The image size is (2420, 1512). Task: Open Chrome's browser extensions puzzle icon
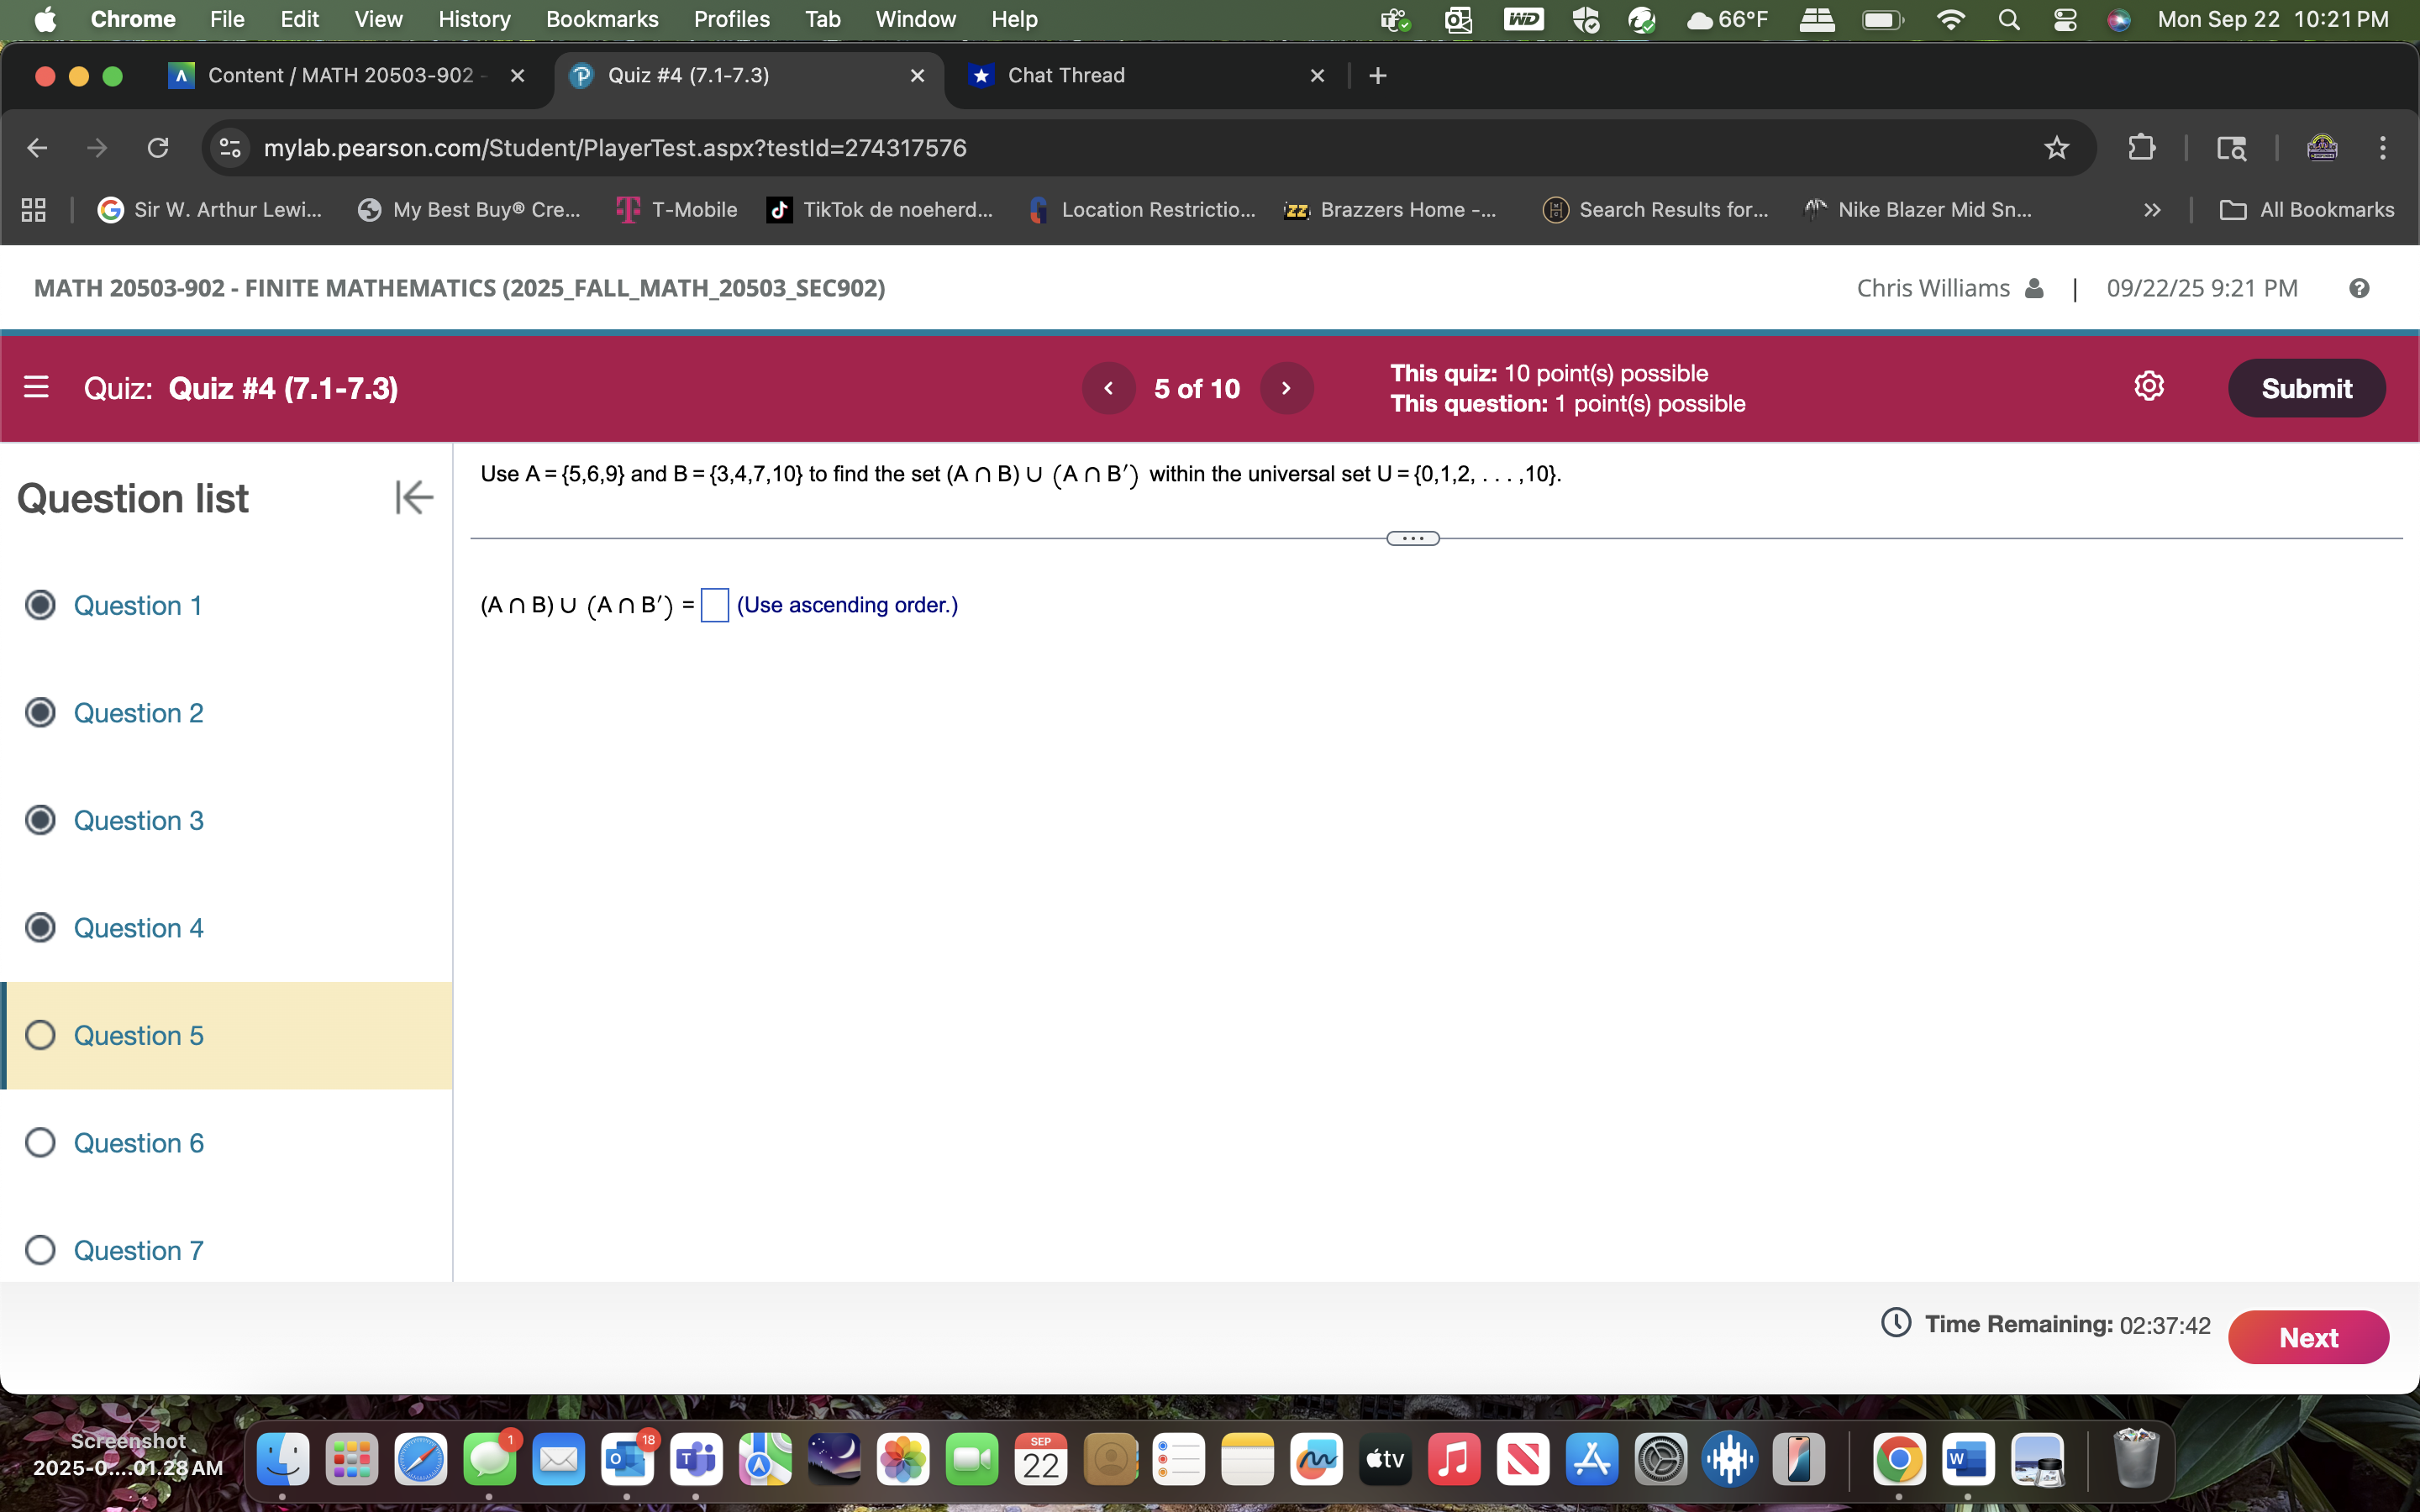2143,147
